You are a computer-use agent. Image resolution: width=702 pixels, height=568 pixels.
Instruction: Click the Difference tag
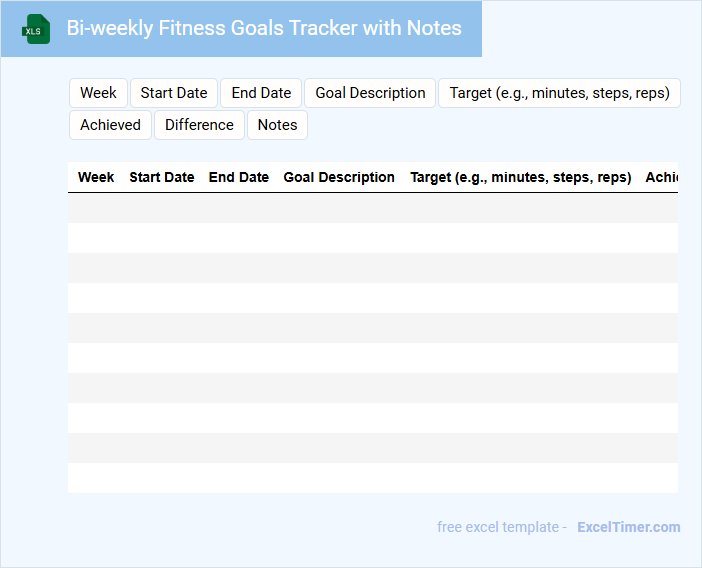point(199,125)
